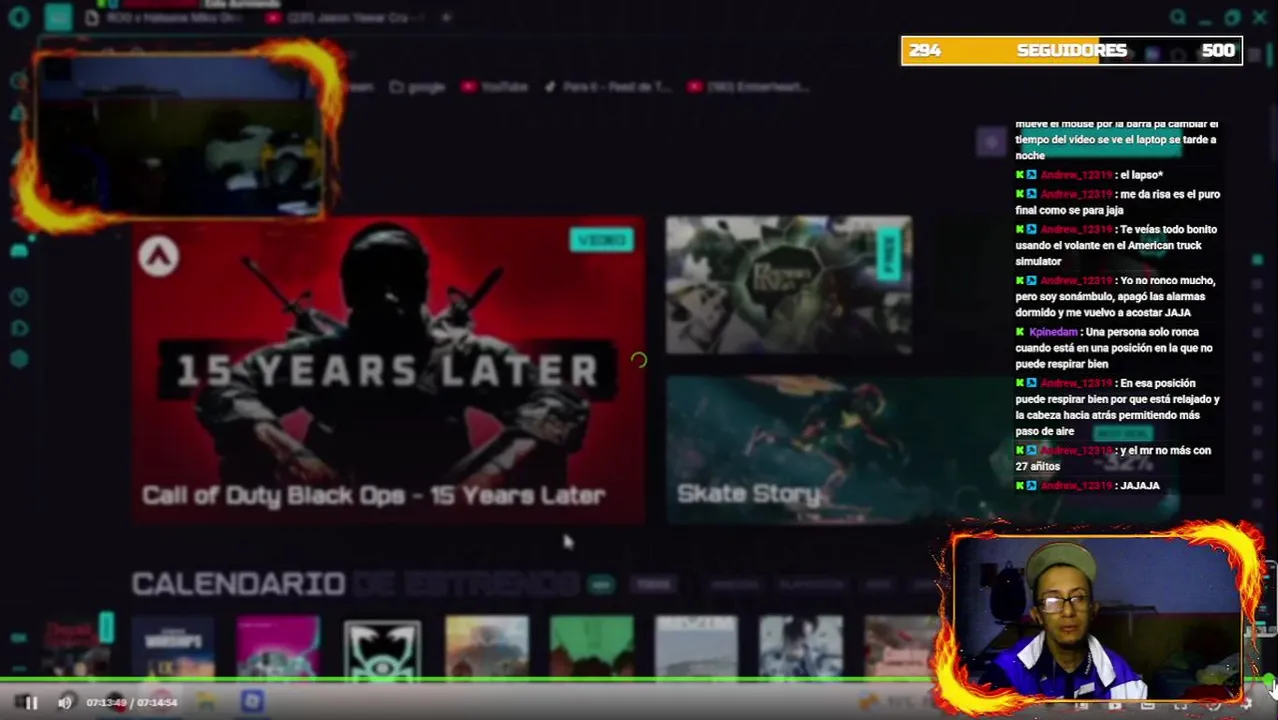Open the 15 Years Later Call of Duty banner
Viewport: 1278px width, 720px height.
coord(389,370)
